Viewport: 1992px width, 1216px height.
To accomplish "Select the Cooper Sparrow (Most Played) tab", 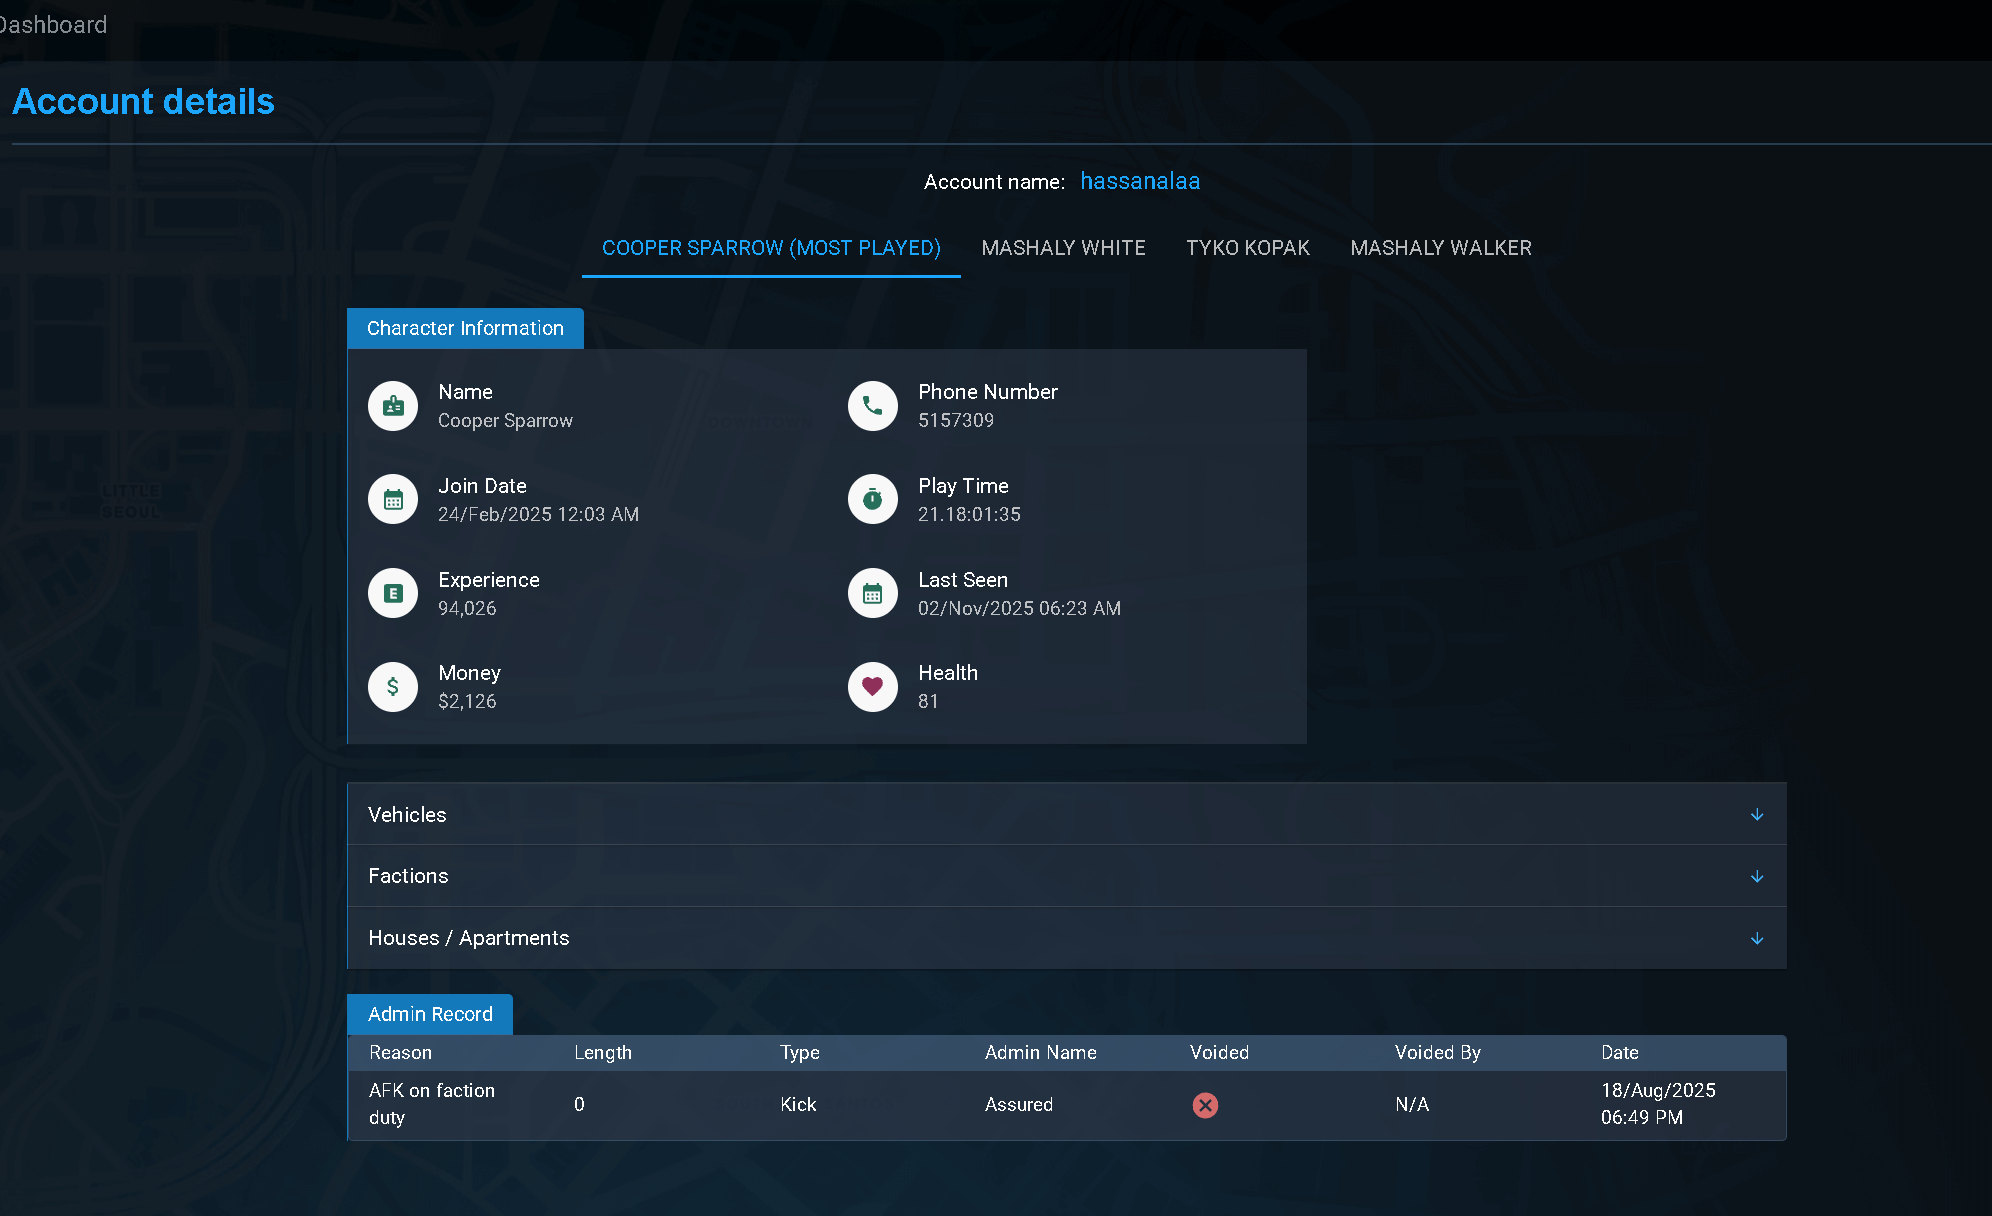I will [x=771, y=248].
